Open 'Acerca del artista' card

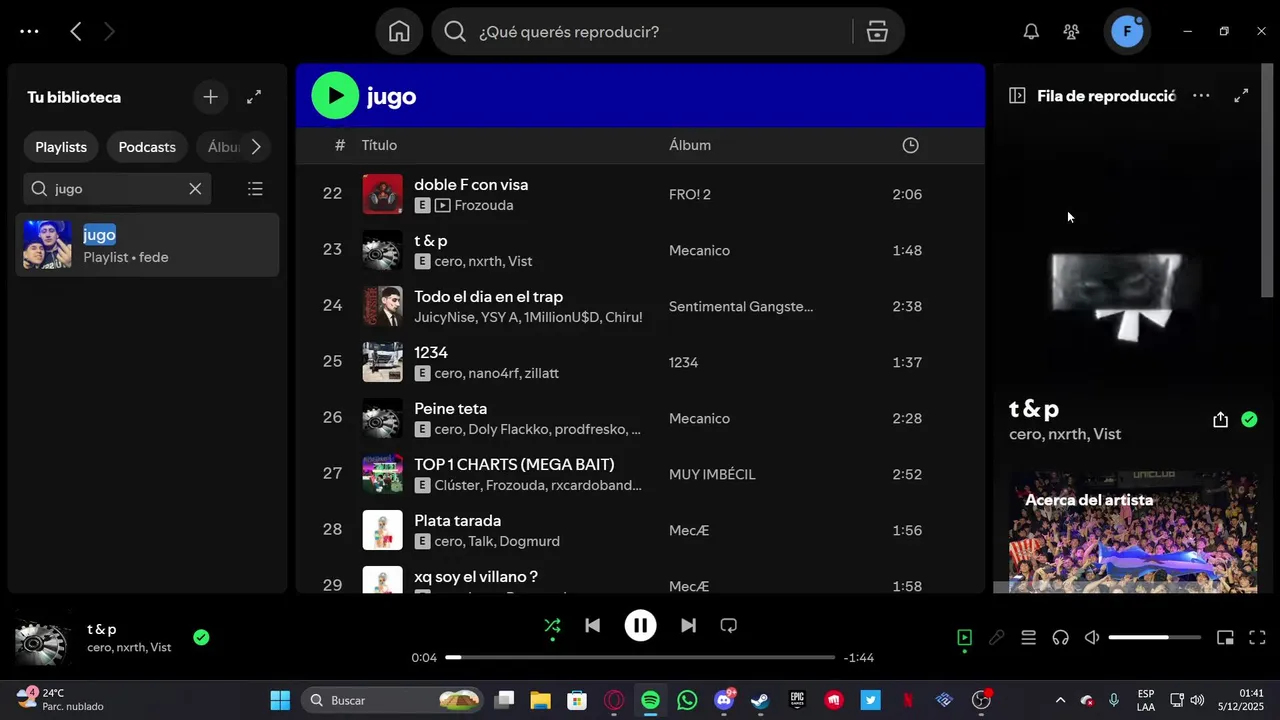coord(1133,532)
